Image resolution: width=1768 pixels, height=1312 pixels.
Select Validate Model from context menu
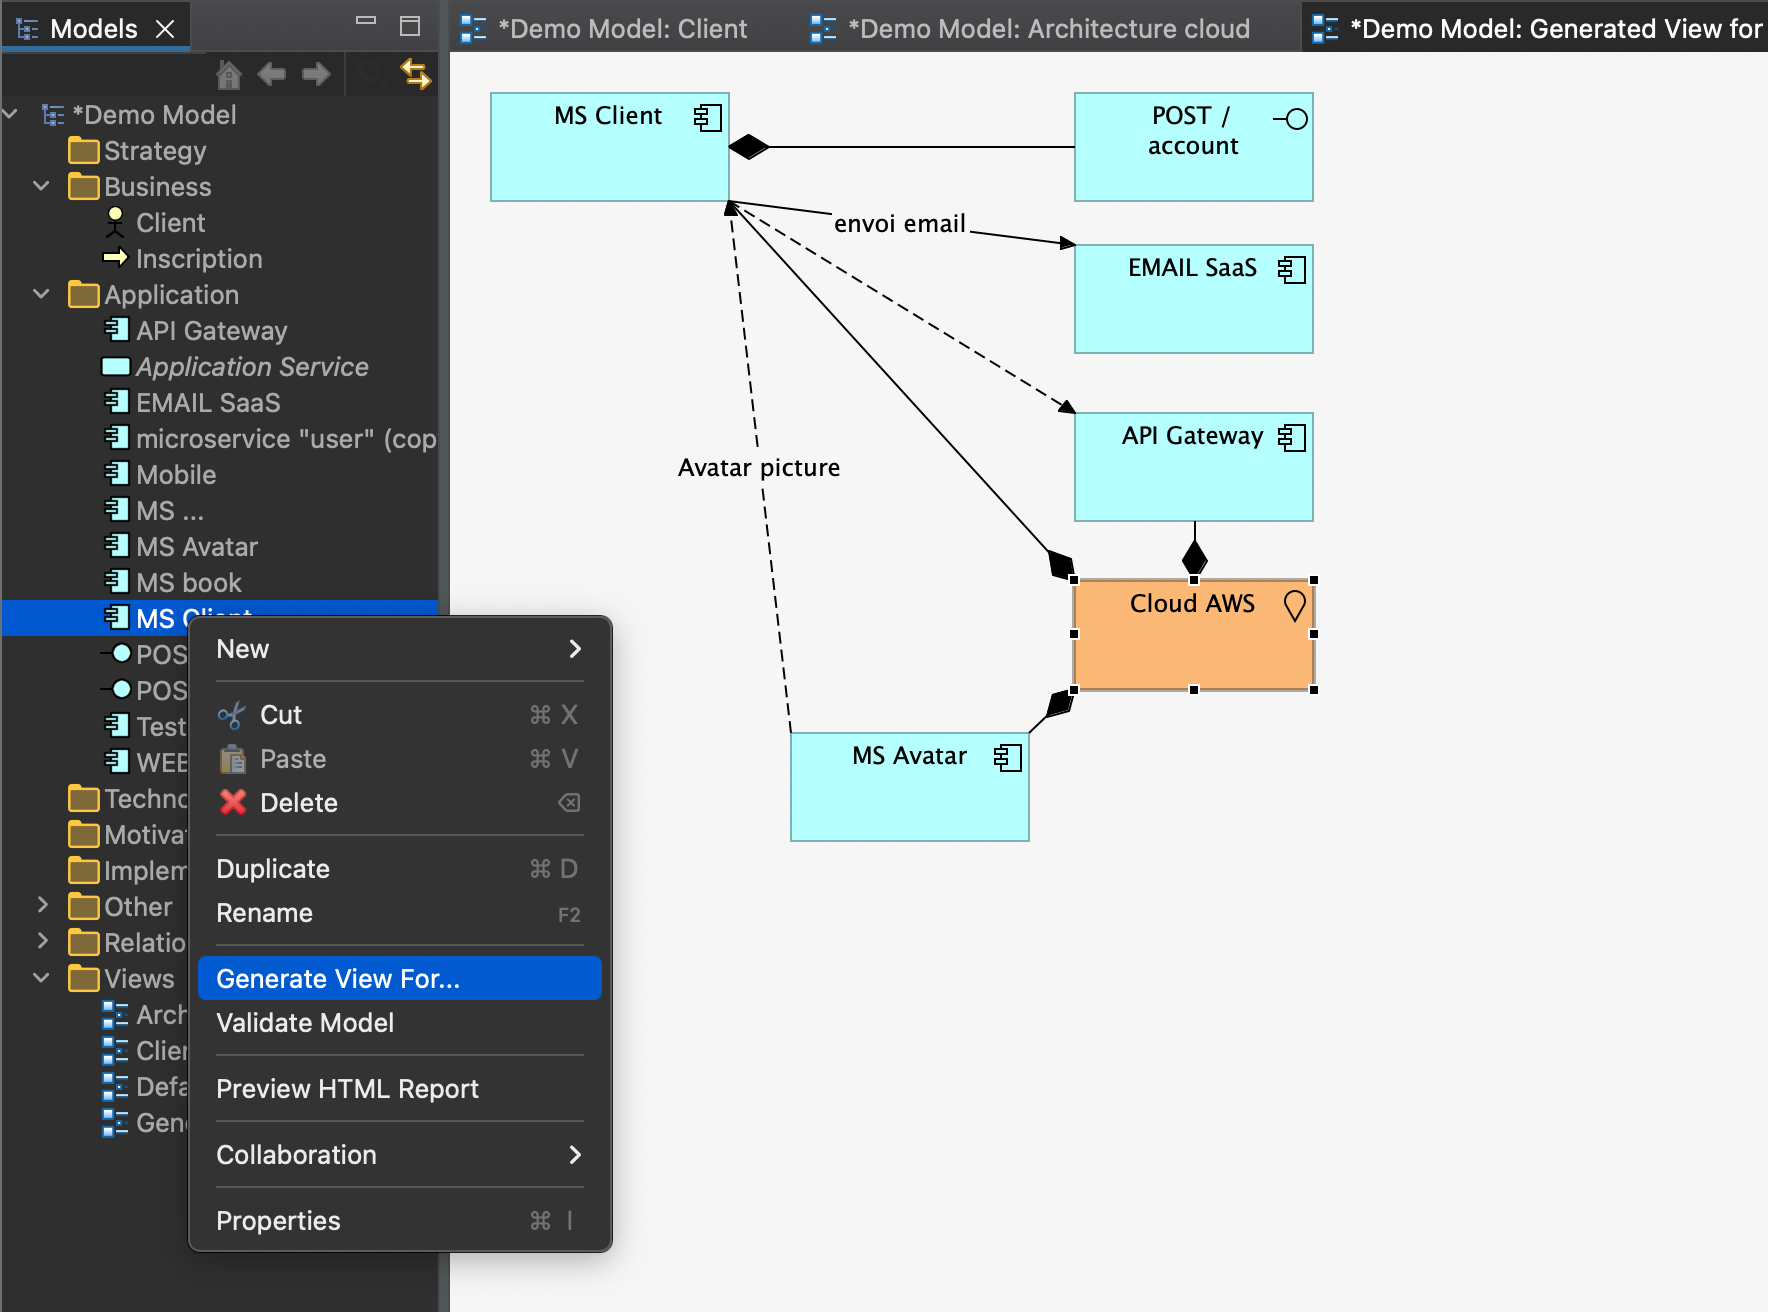(x=305, y=1022)
